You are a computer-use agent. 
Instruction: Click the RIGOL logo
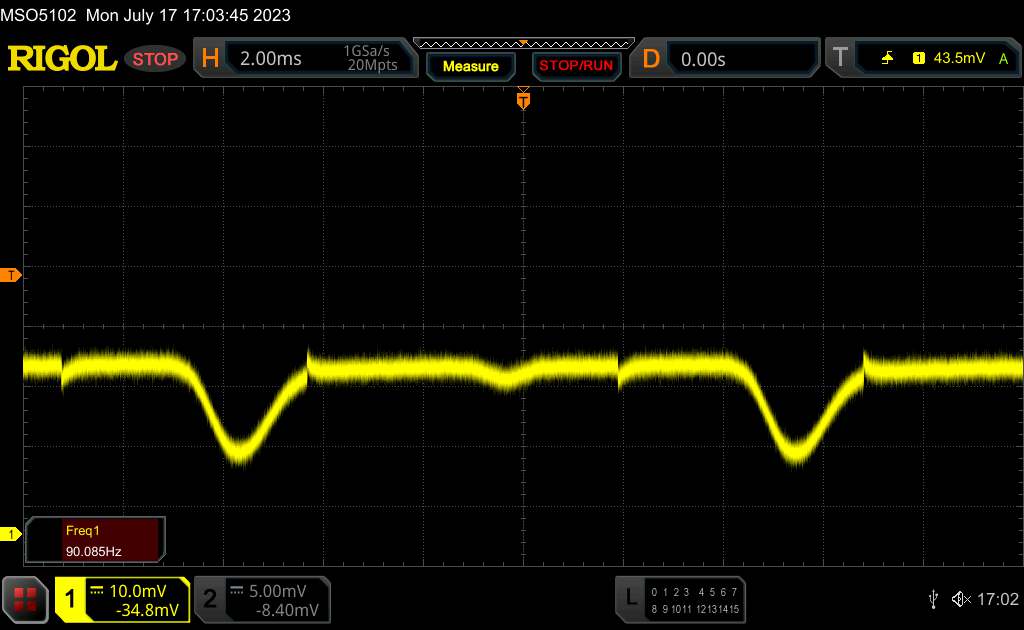pyautogui.click(x=62, y=59)
